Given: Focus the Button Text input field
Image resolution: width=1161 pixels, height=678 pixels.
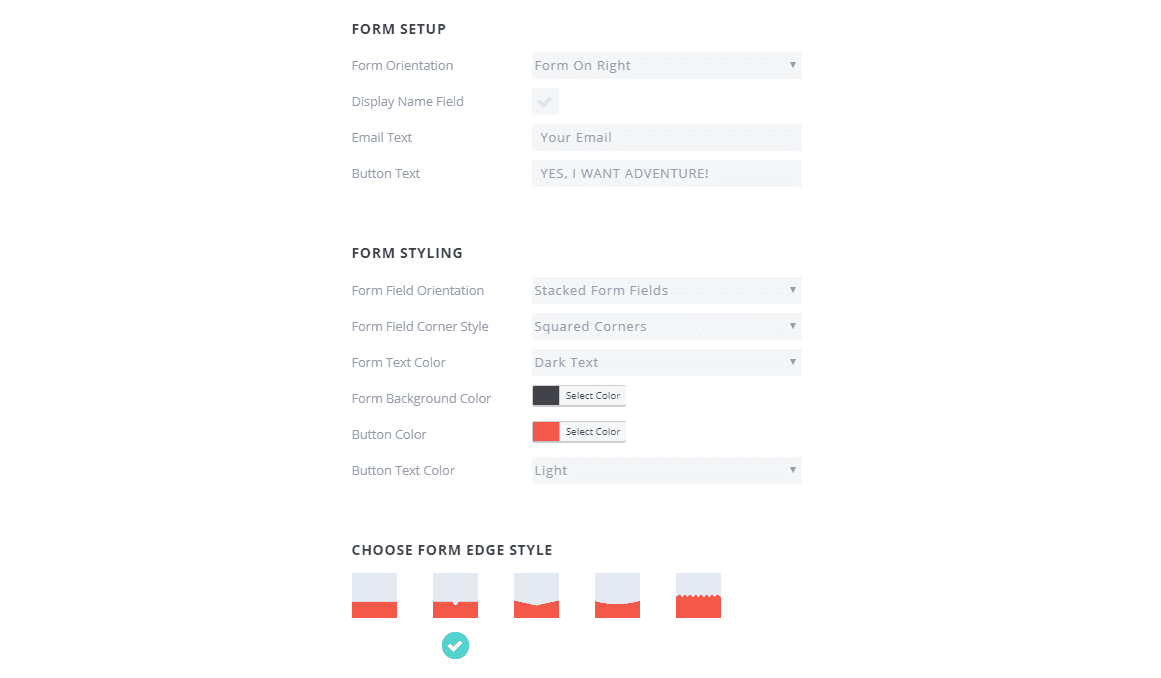Looking at the screenshot, I should [x=666, y=174].
